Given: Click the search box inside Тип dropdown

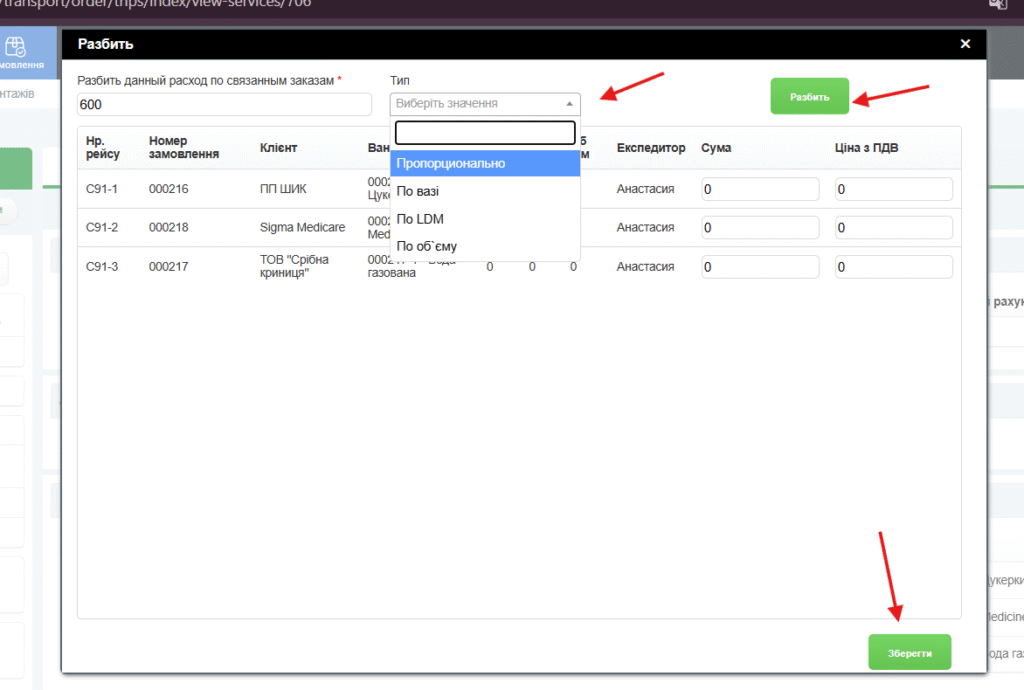Looking at the screenshot, I should pyautogui.click(x=485, y=133).
